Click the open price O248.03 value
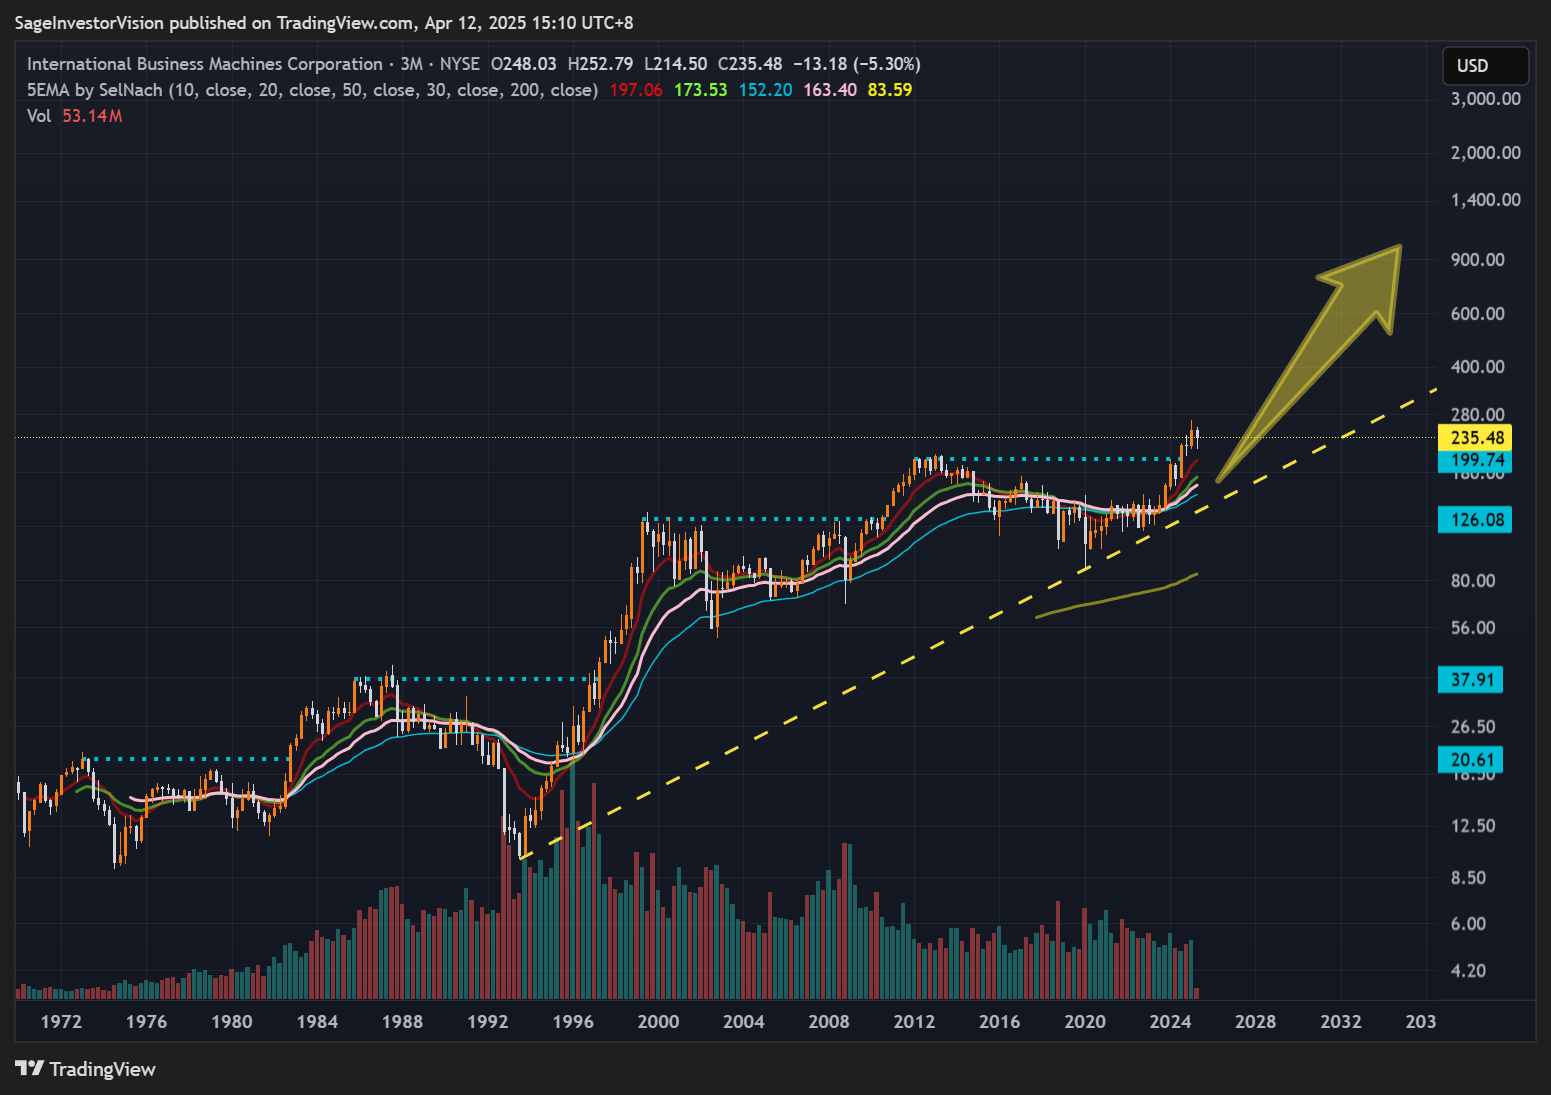 click(x=523, y=64)
